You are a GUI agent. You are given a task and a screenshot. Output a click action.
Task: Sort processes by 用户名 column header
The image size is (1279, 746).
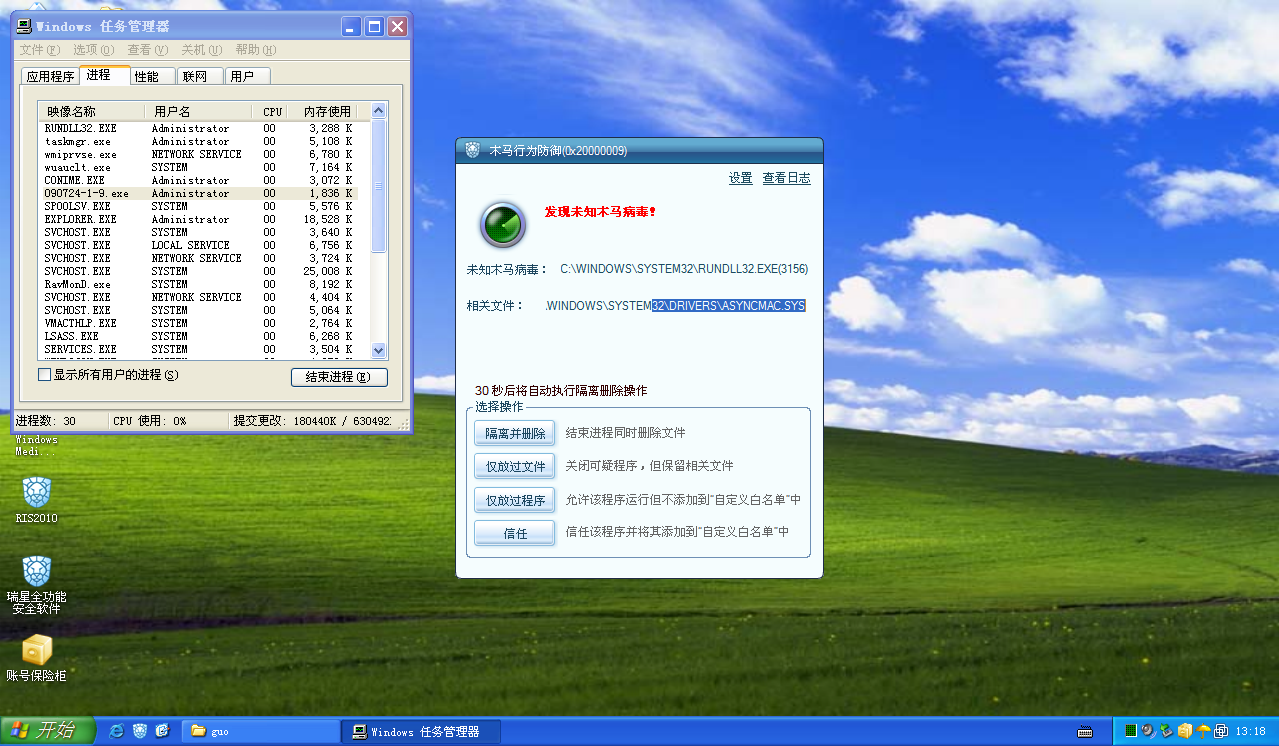(x=201, y=111)
